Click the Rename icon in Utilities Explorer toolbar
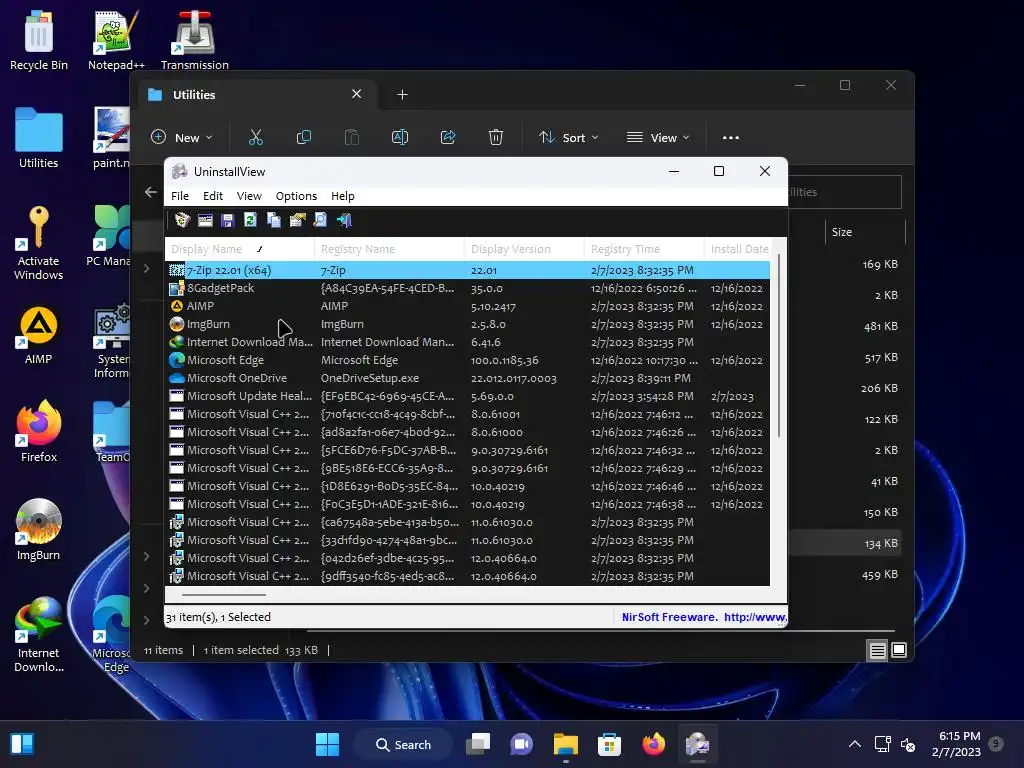Image resolution: width=1024 pixels, height=768 pixels. pos(400,137)
